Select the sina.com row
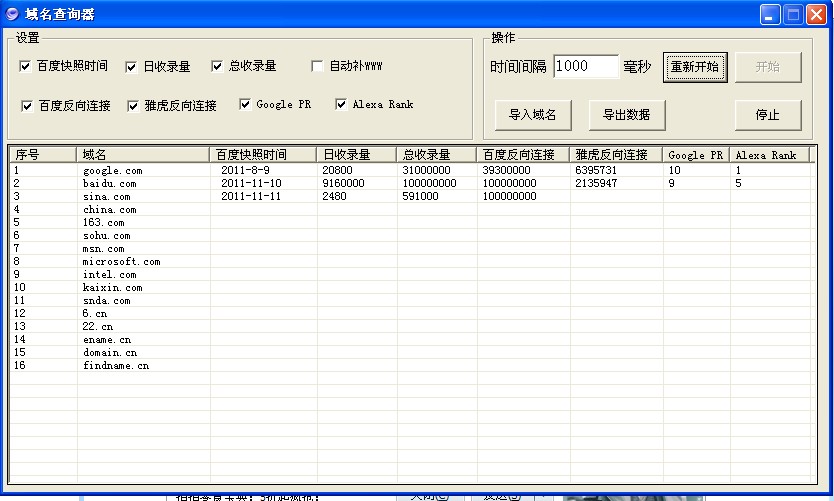 point(412,196)
